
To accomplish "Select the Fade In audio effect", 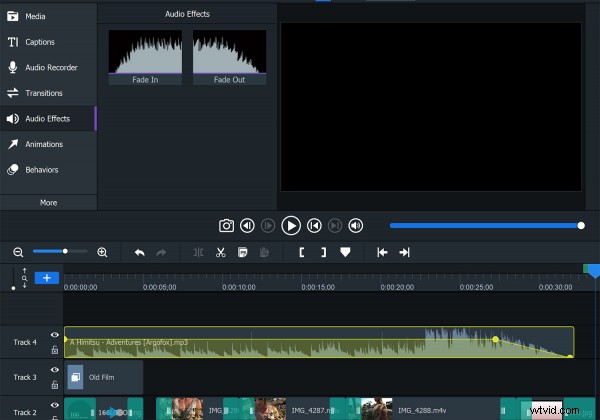I will point(145,57).
